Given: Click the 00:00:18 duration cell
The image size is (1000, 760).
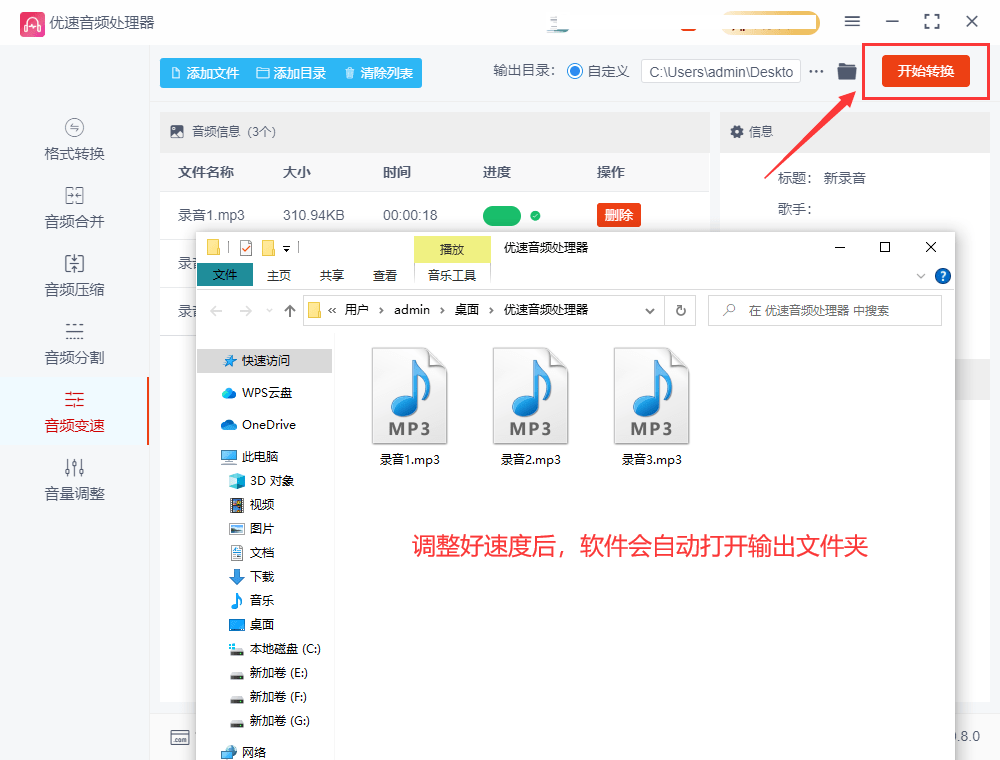Looking at the screenshot, I should click(x=410, y=216).
